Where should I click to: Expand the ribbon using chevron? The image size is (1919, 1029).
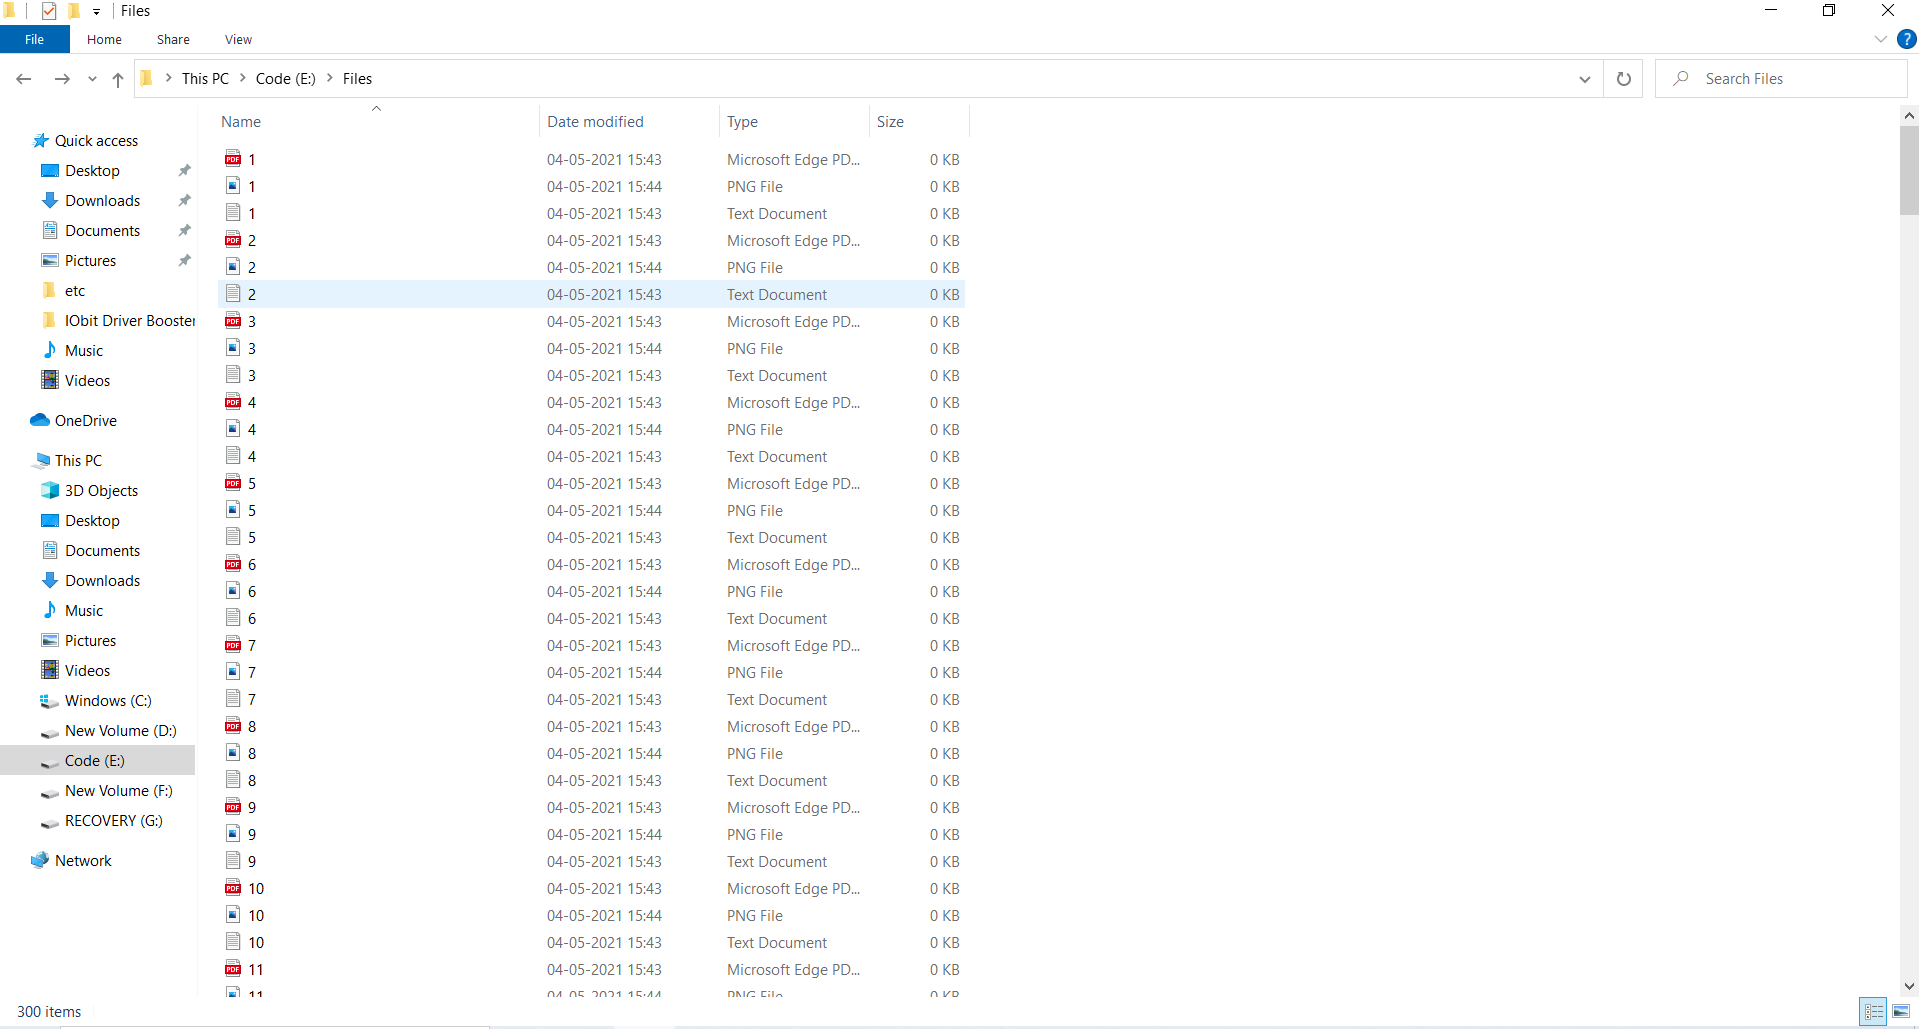coord(1880,39)
